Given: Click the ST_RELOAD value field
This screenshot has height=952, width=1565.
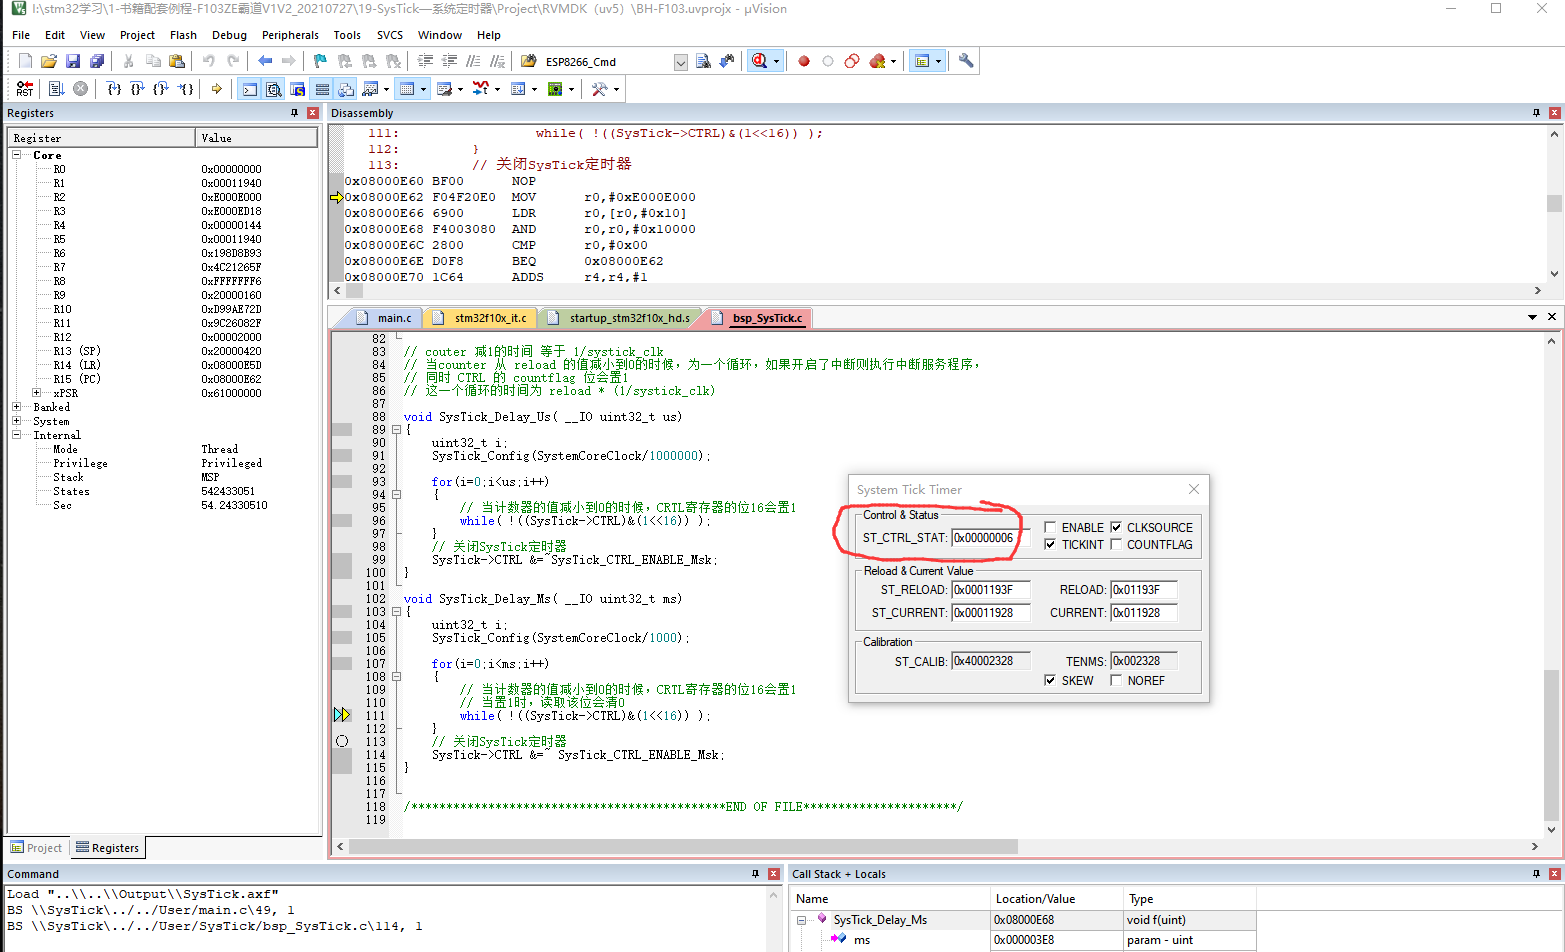Looking at the screenshot, I should [991, 590].
